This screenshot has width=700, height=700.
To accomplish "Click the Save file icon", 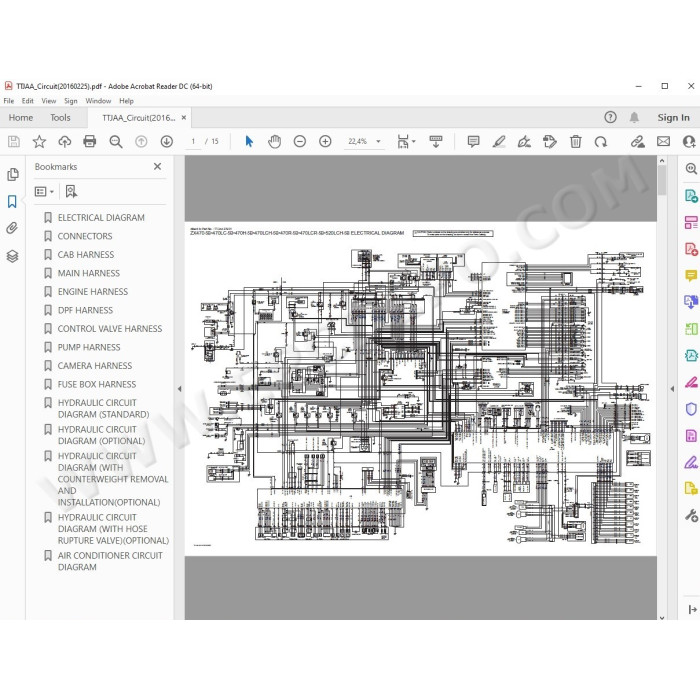I will [x=14, y=142].
